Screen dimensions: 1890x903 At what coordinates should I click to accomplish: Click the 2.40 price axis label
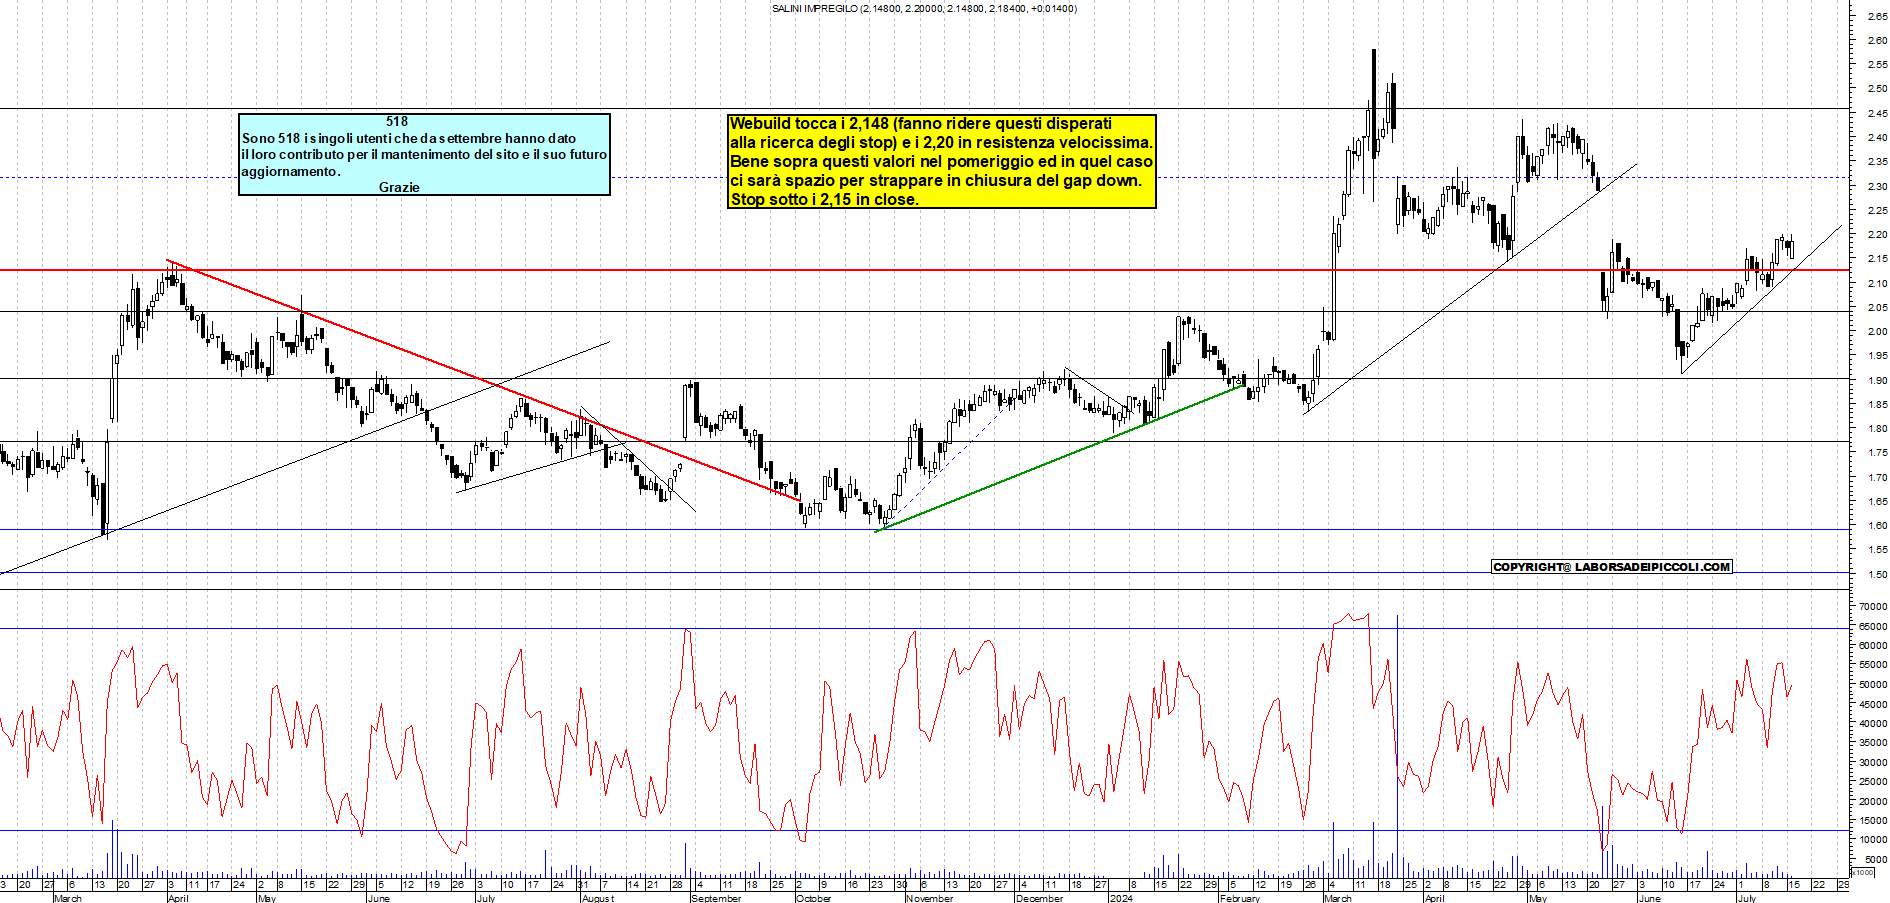point(1877,137)
